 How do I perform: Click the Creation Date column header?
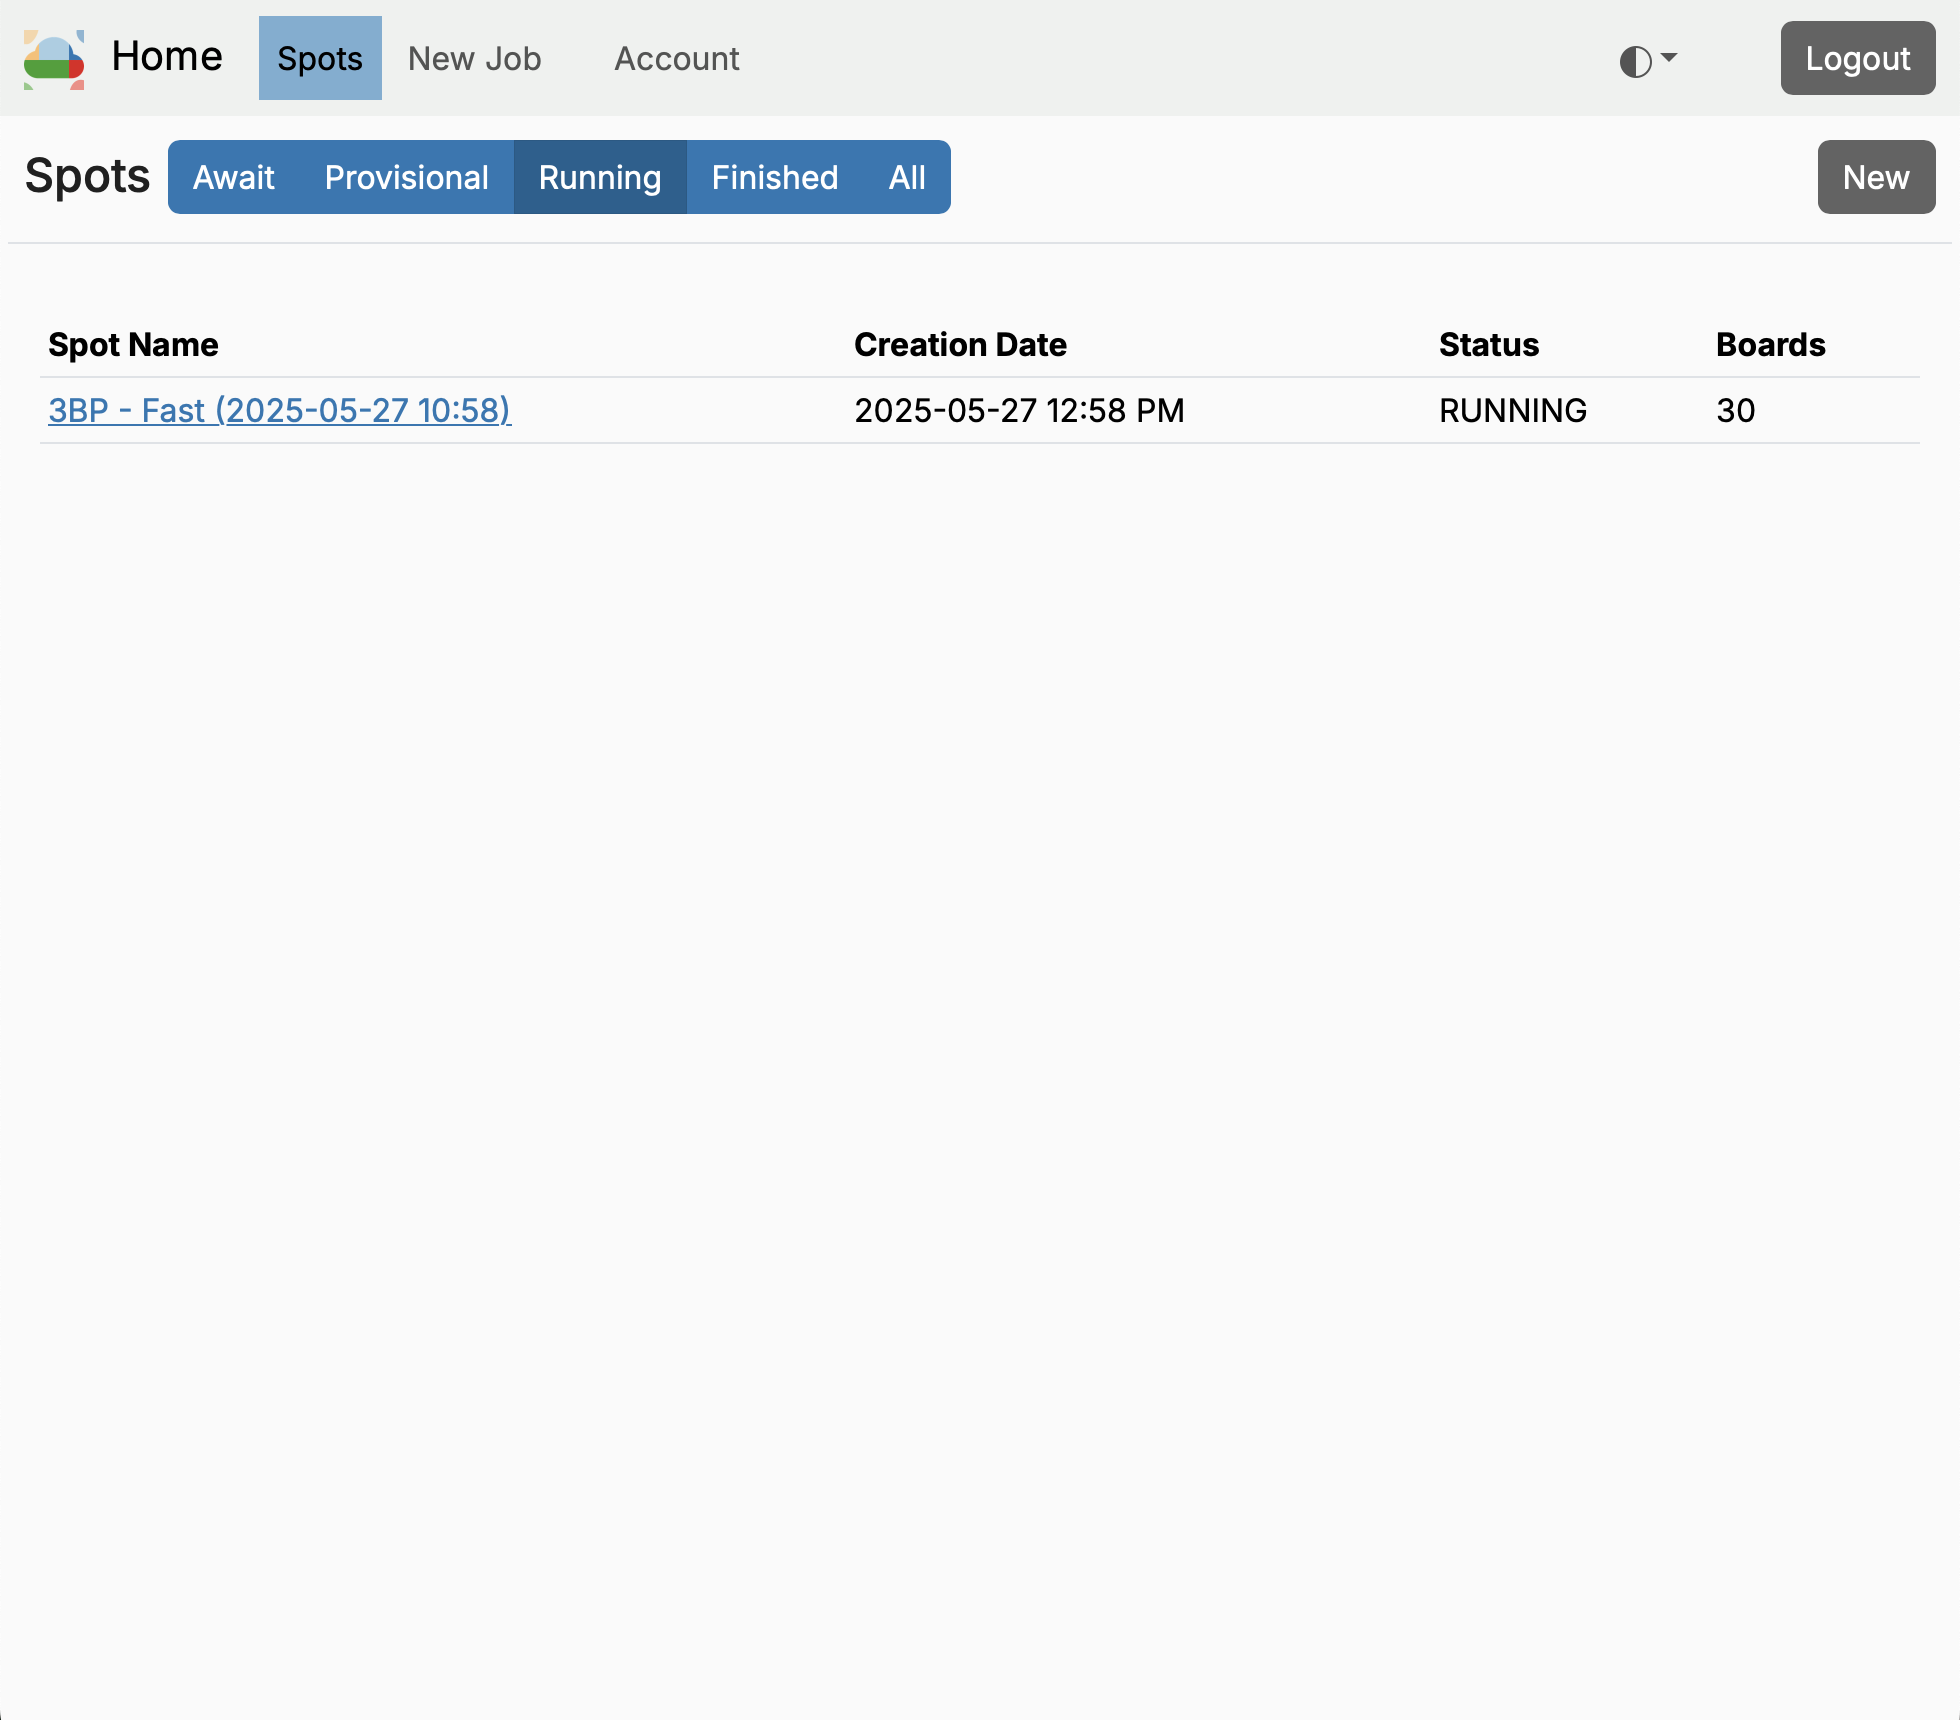960,345
